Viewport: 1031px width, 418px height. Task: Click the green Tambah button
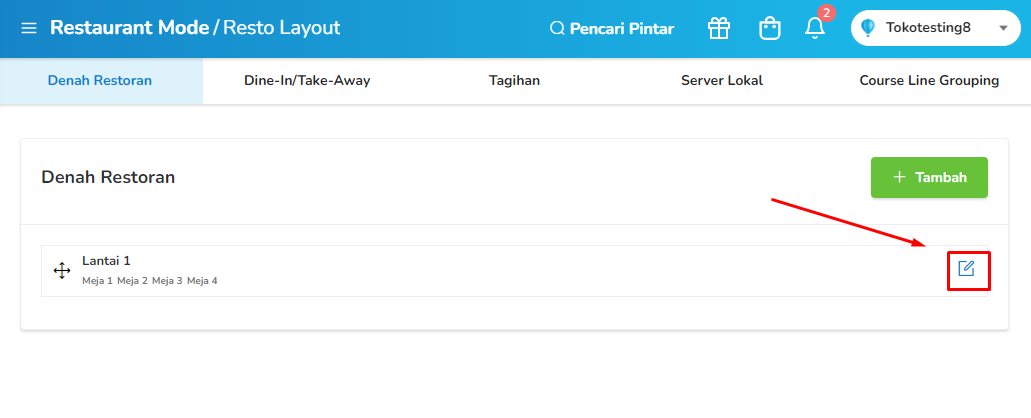[929, 177]
